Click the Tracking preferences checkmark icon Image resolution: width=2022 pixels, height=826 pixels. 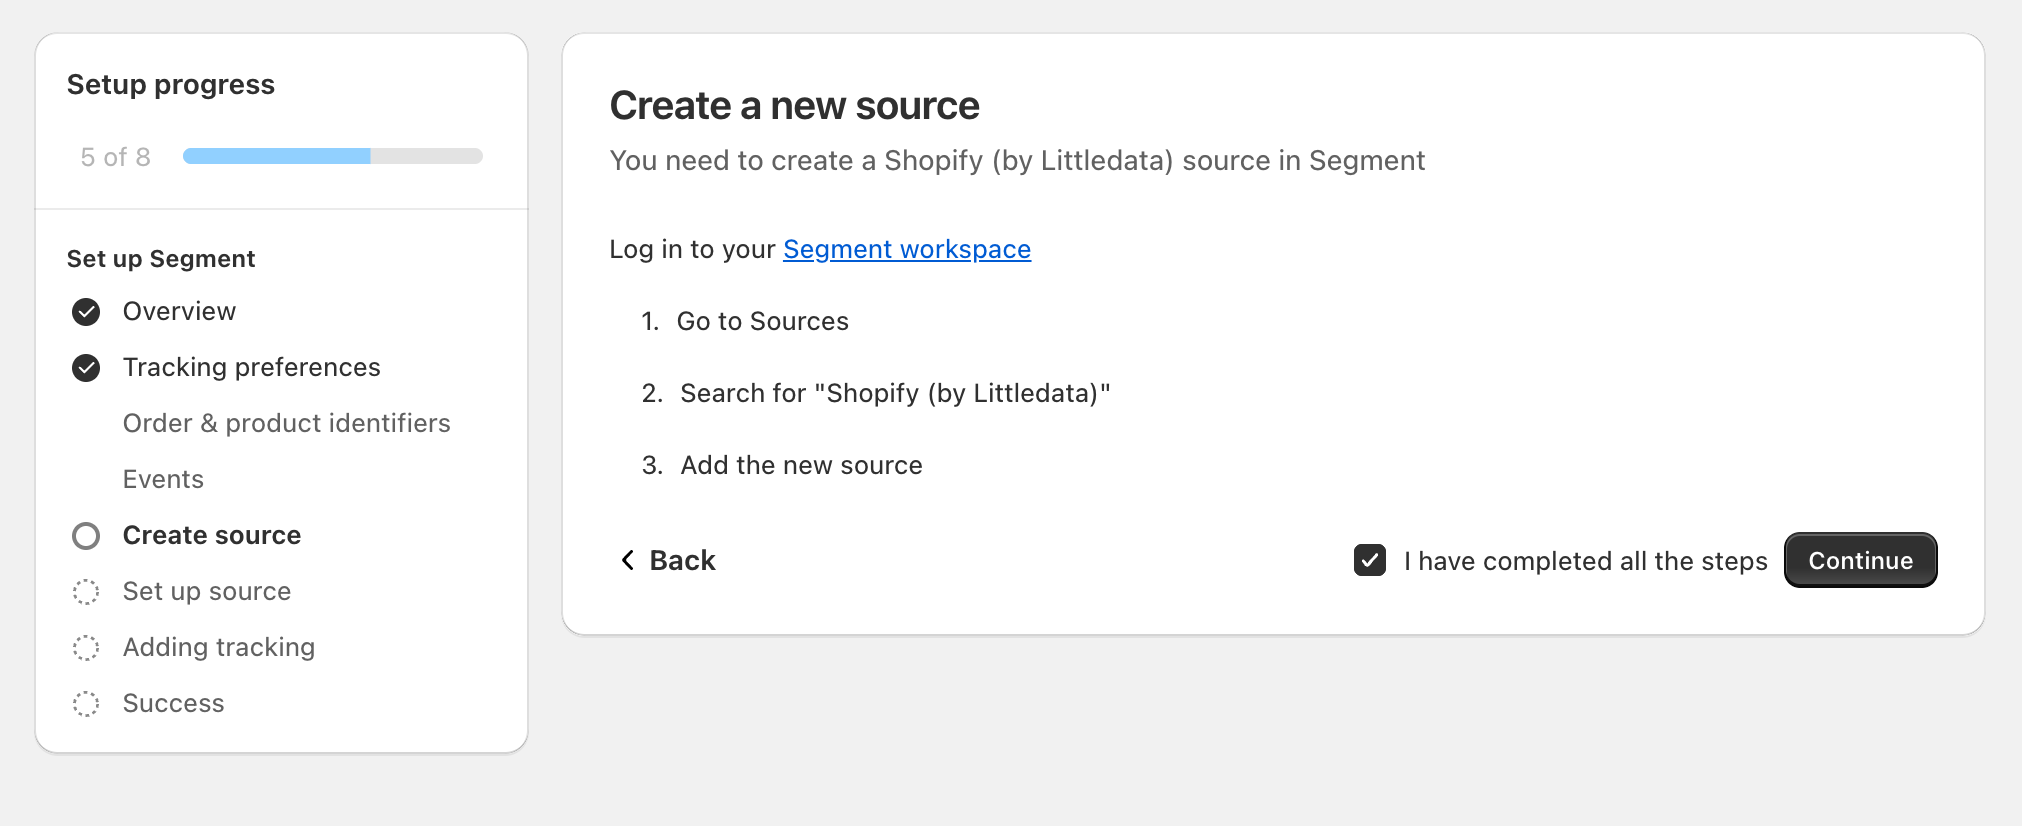coord(86,368)
